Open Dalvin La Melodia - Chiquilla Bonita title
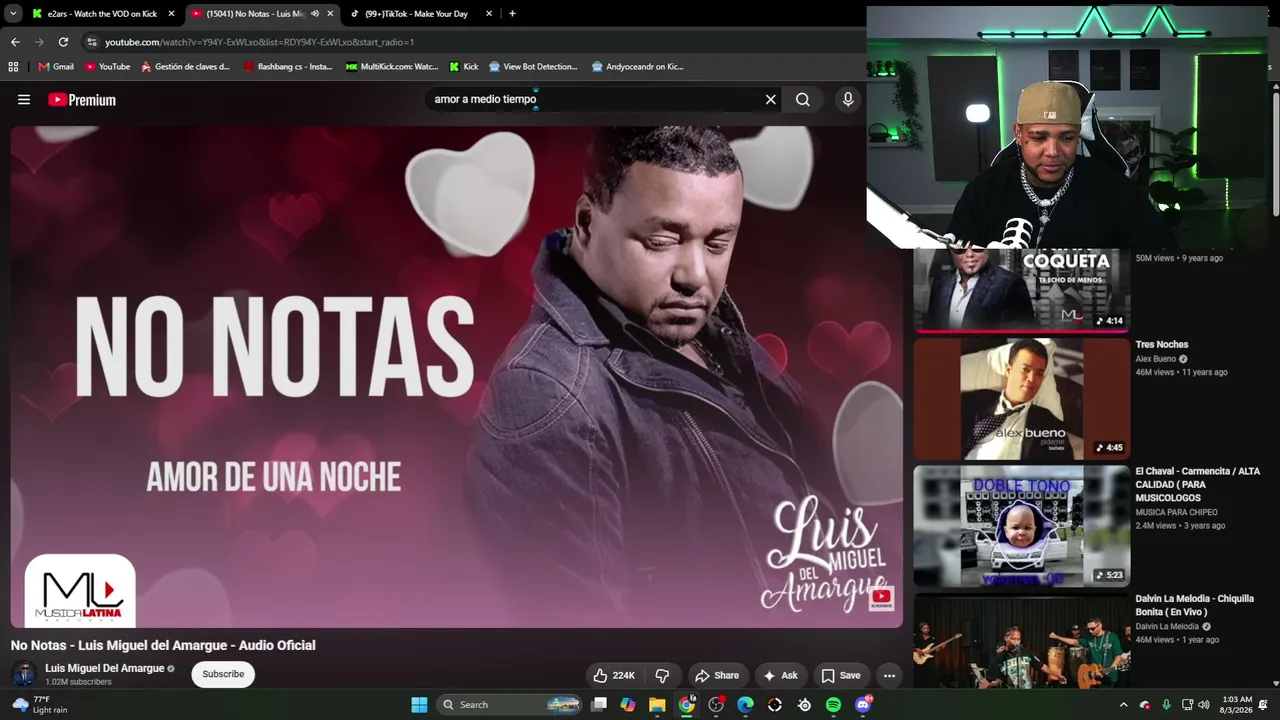The width and height of the screenshot is (1280, 720). coord(1194,605)
